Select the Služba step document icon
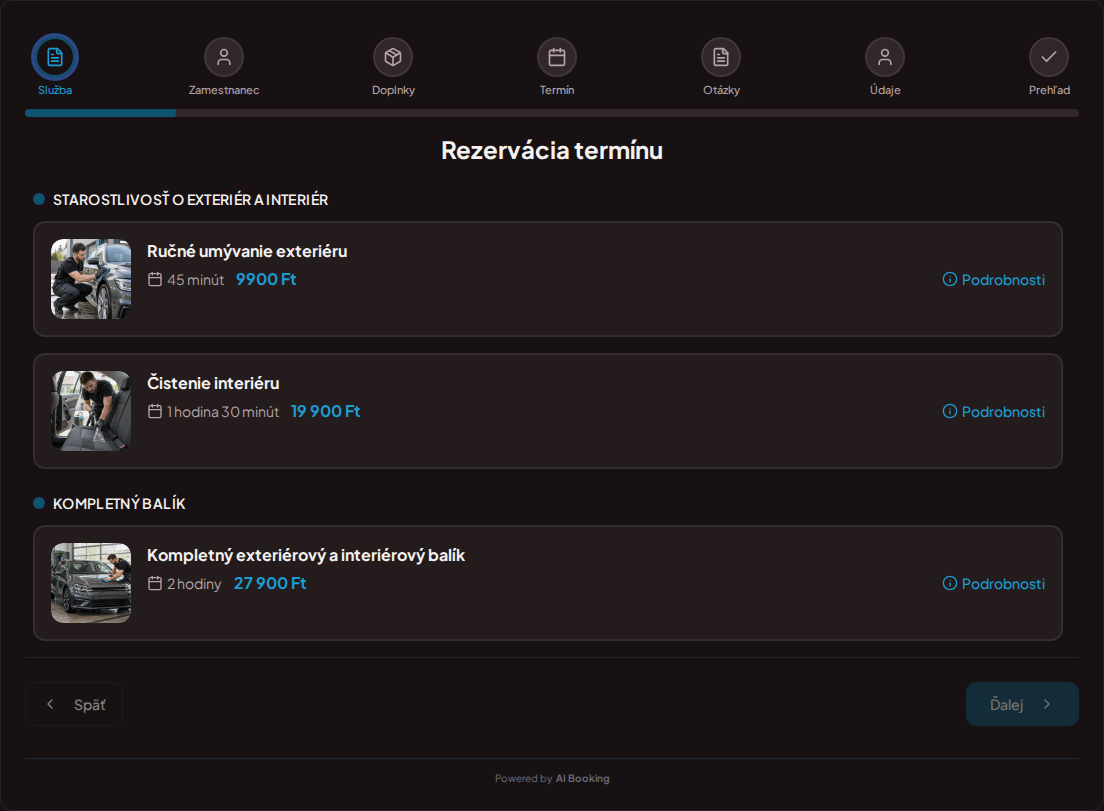1104x811 pixels. click(x=55, y=57)
